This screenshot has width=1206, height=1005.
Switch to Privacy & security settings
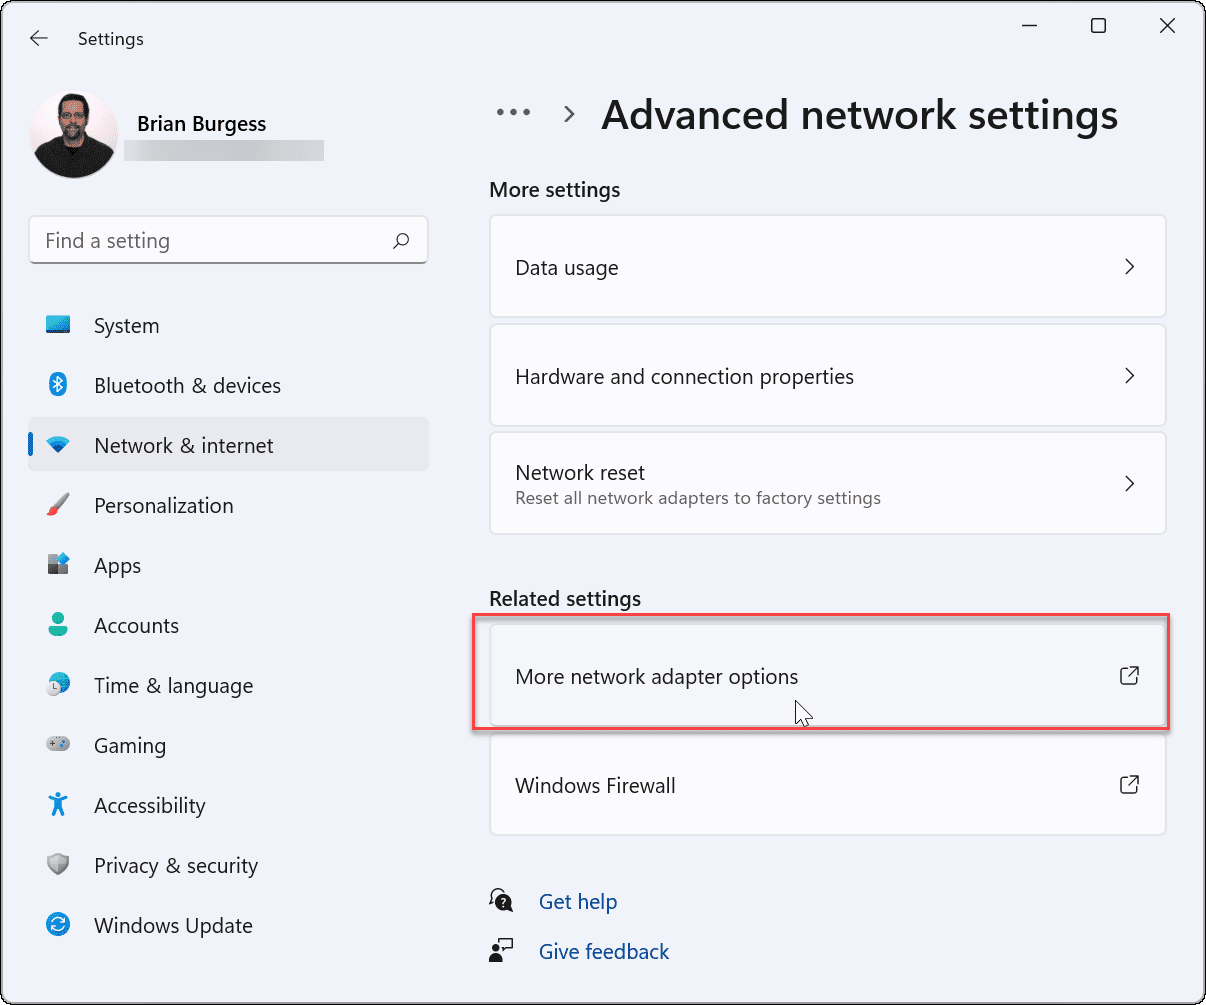[x=176, y=864]
